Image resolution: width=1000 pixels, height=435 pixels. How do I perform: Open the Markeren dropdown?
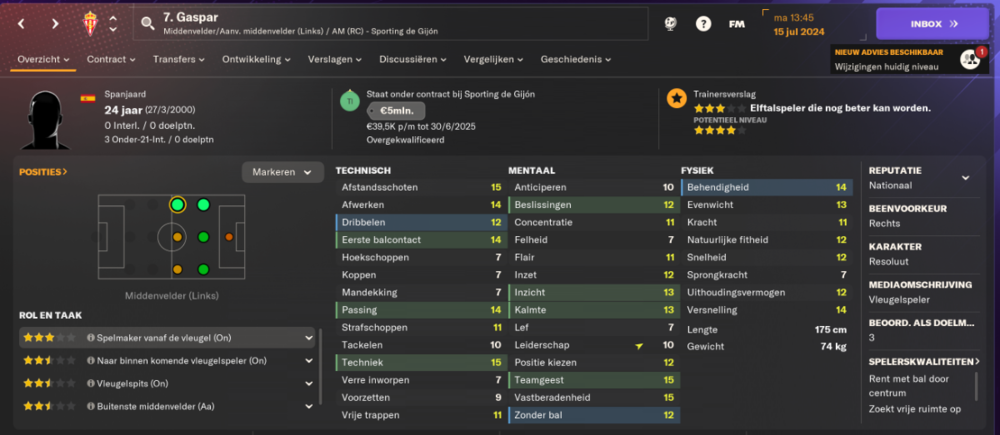click(x=283, y=172)
